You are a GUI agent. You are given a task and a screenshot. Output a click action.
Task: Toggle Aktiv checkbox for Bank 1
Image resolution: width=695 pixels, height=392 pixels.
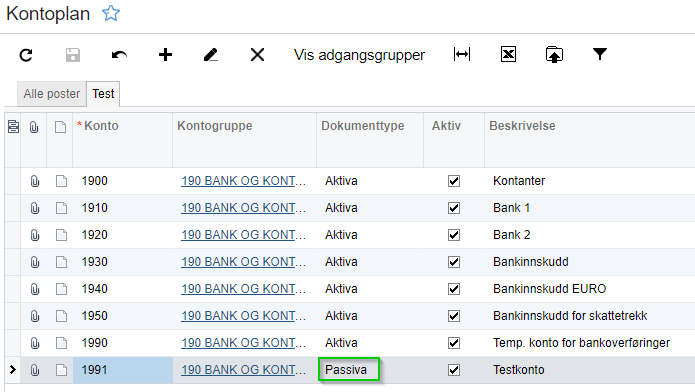click(454, 208)
